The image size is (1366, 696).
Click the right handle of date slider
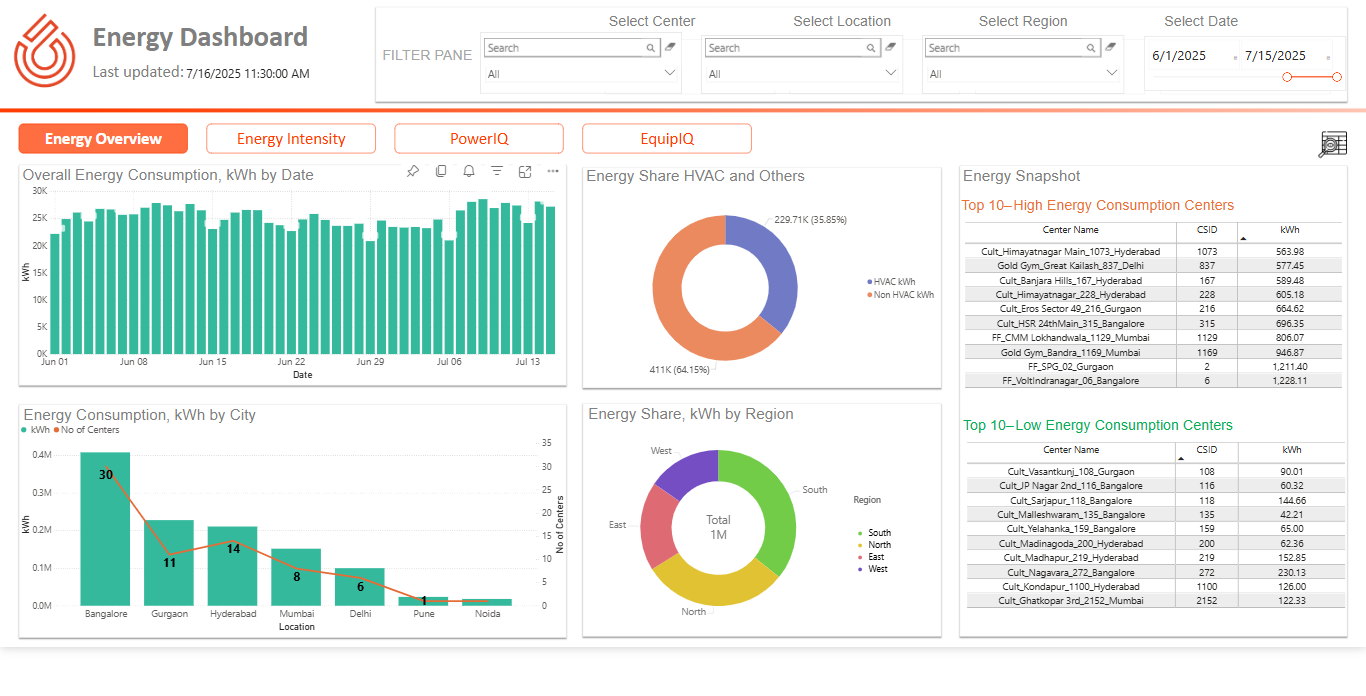[x=1337, y=77]
